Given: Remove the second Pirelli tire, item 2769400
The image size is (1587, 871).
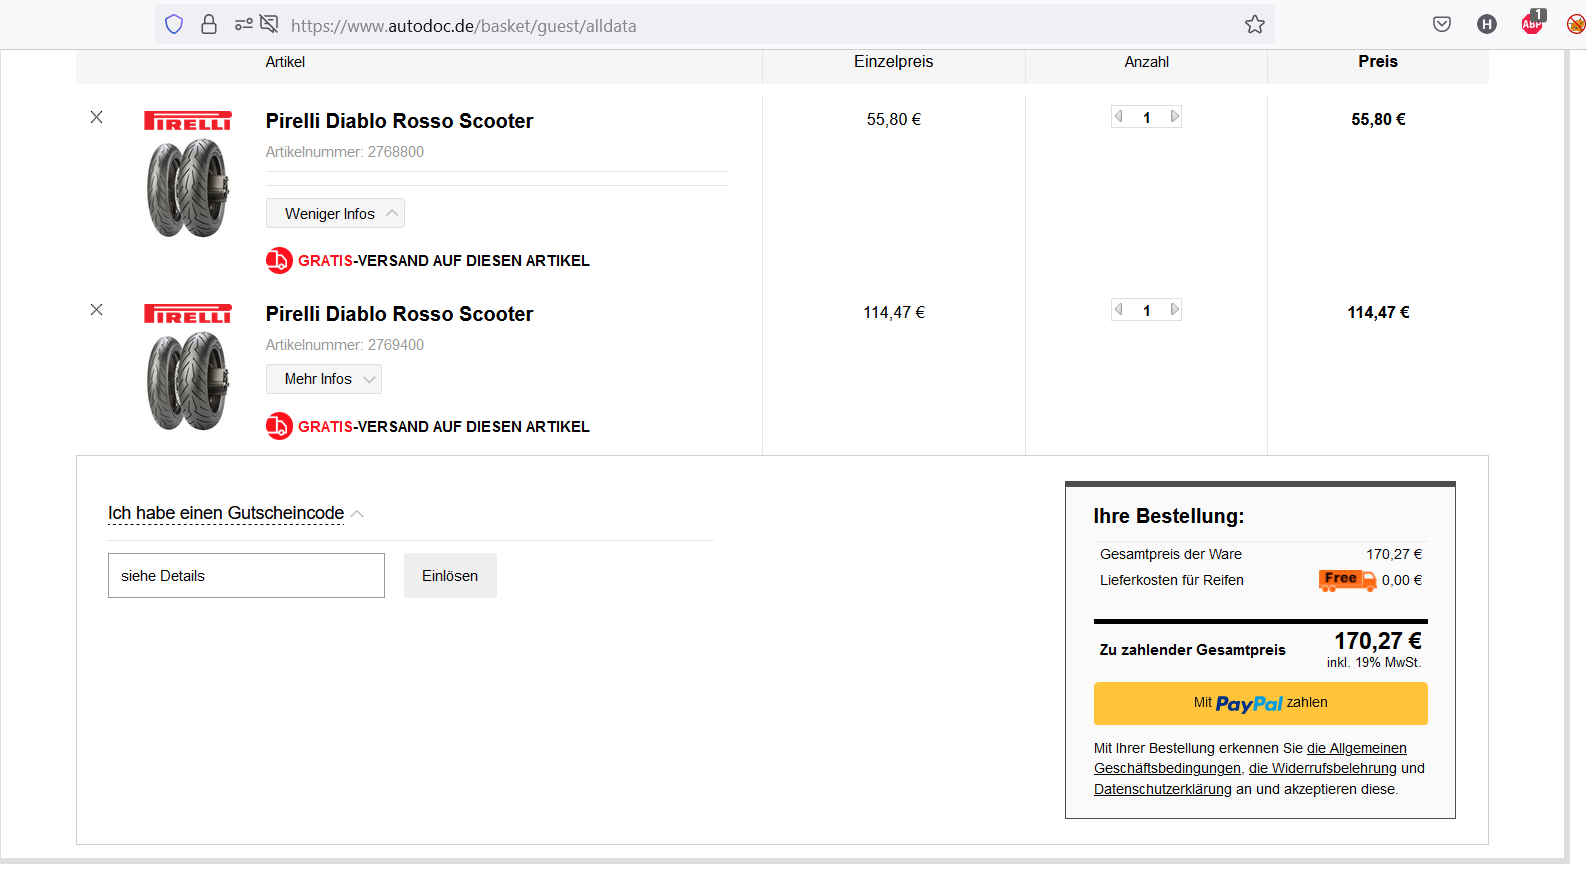Looking at the screenshot, I should pyautogui.click(x=97, y=310).
